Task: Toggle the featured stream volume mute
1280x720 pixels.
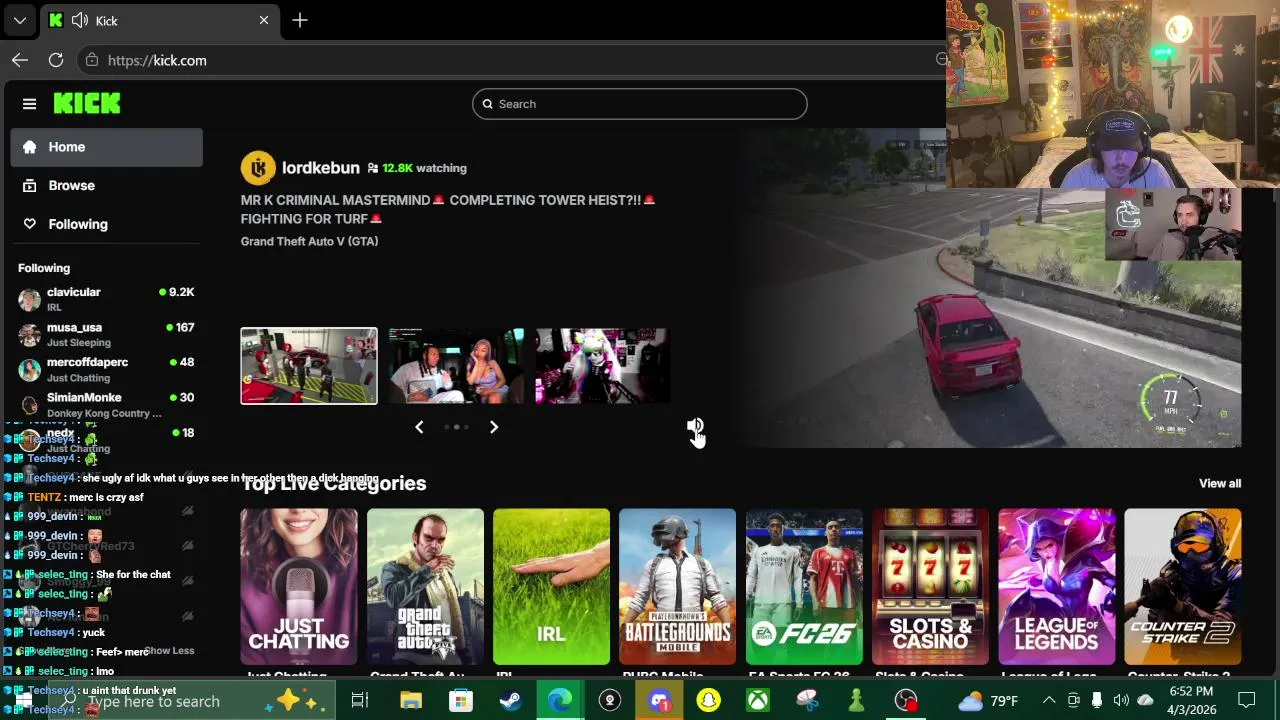Action: point(694,427)
